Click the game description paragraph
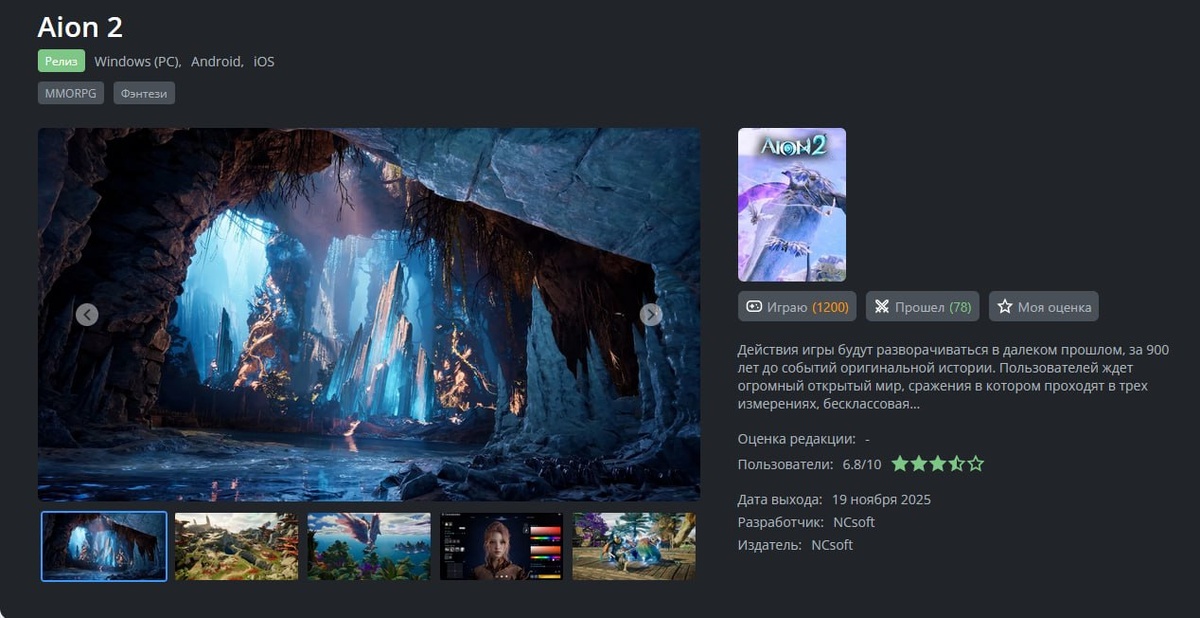 pyautogui.click(x=953, y=377)
